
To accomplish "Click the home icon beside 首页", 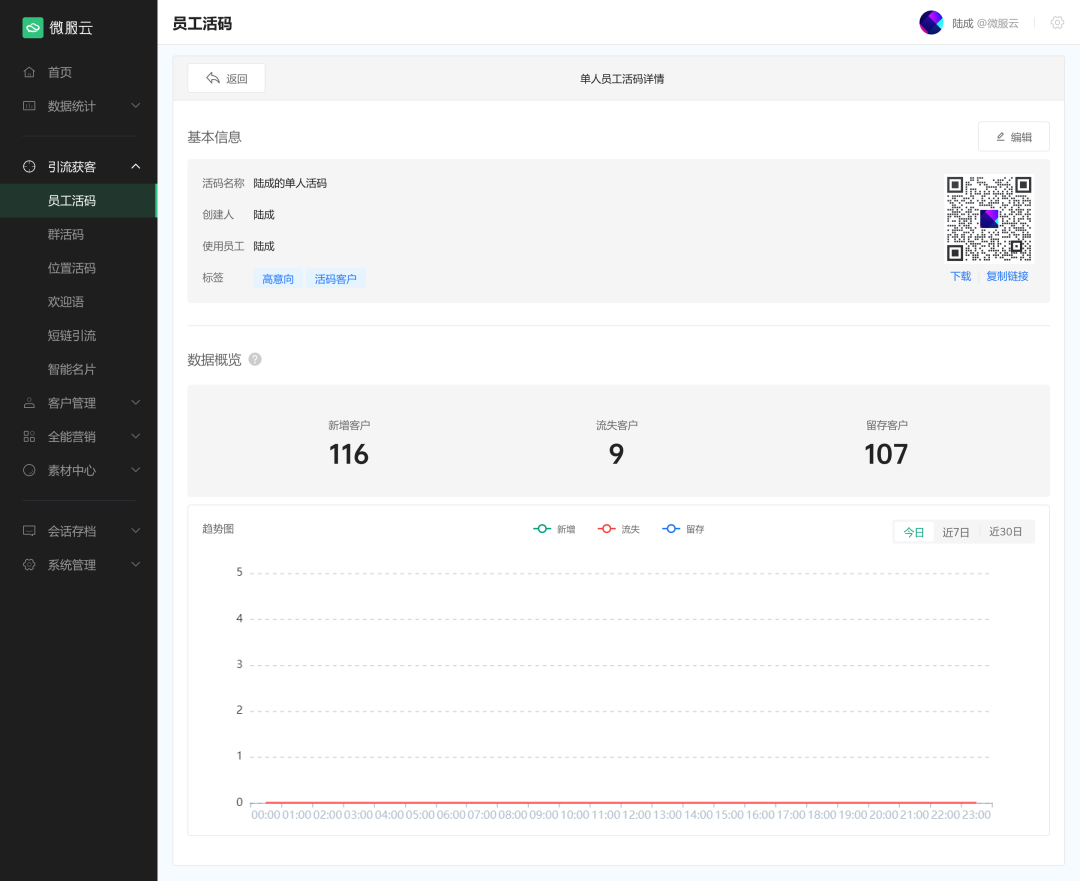I will click(x=29, y=72).
